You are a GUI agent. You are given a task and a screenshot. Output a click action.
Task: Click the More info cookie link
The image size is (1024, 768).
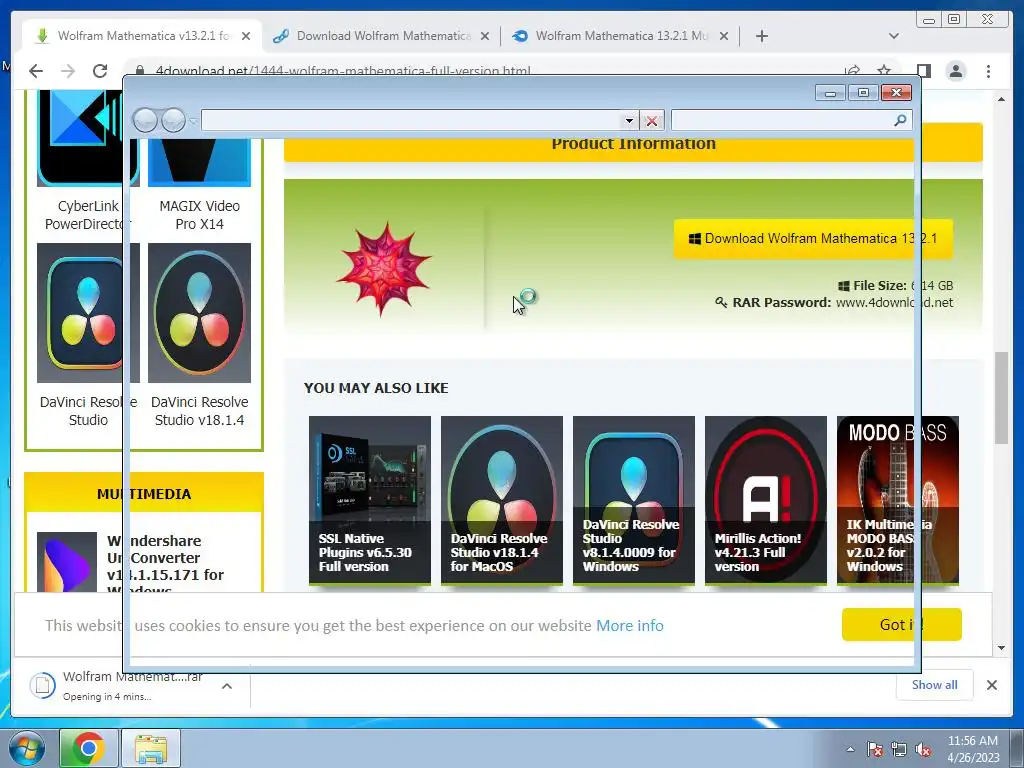(x=630, y=626)
